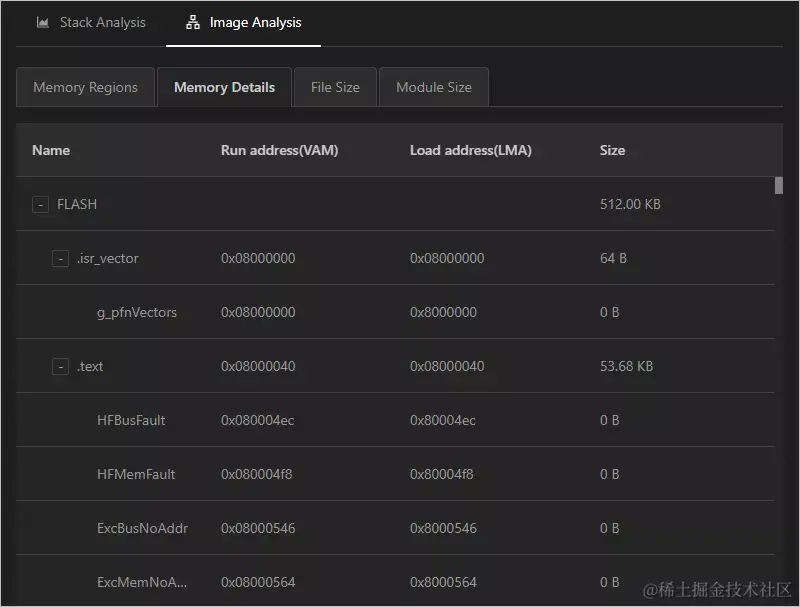Click the Name column header
Image resolution: width=800 pixels, height=607 pixels.
click(51, 150)
